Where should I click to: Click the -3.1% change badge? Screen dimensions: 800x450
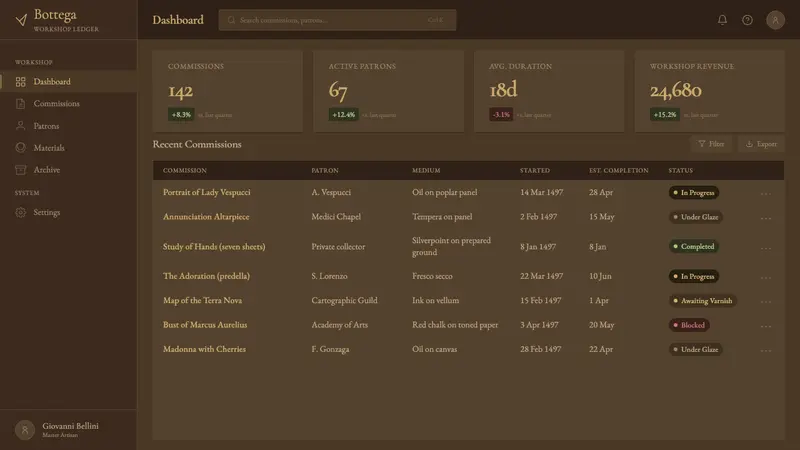click(x=501, y=115)
